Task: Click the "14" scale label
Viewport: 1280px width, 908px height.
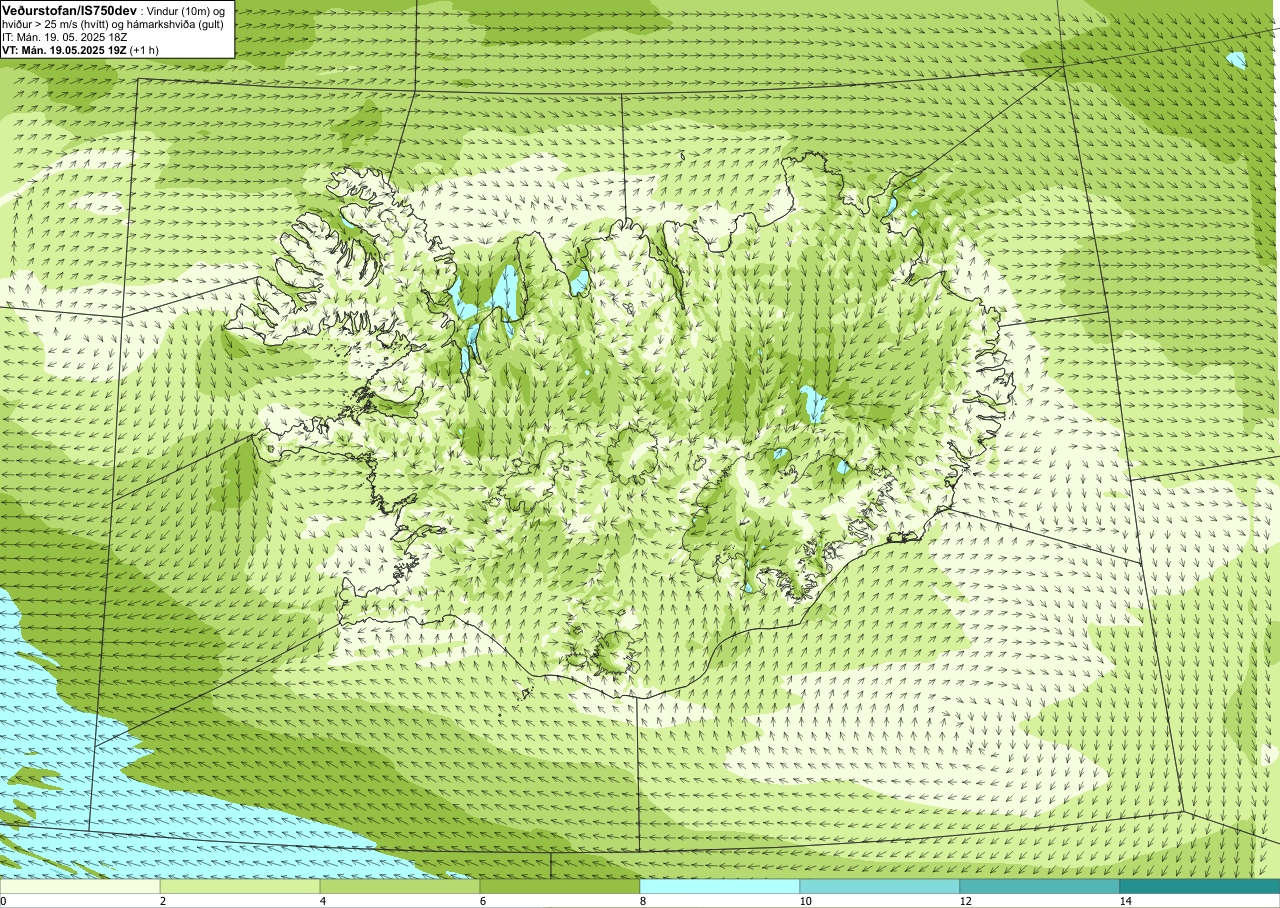Action: [1125, 901]
